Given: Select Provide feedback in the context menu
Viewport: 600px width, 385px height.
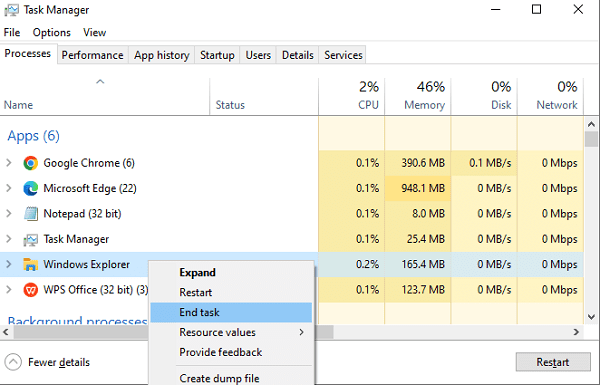Looking at the screenshot, I should (x=231, y=352).
